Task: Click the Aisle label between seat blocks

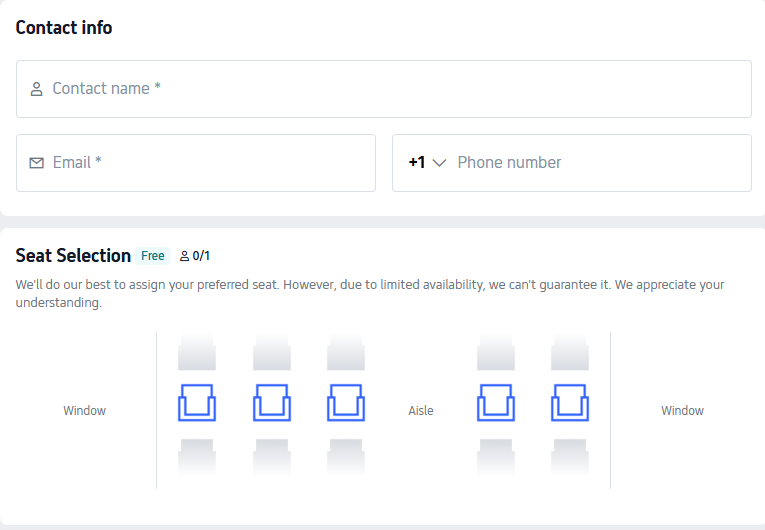Action: pyautogui.click(x=421, y=411)
